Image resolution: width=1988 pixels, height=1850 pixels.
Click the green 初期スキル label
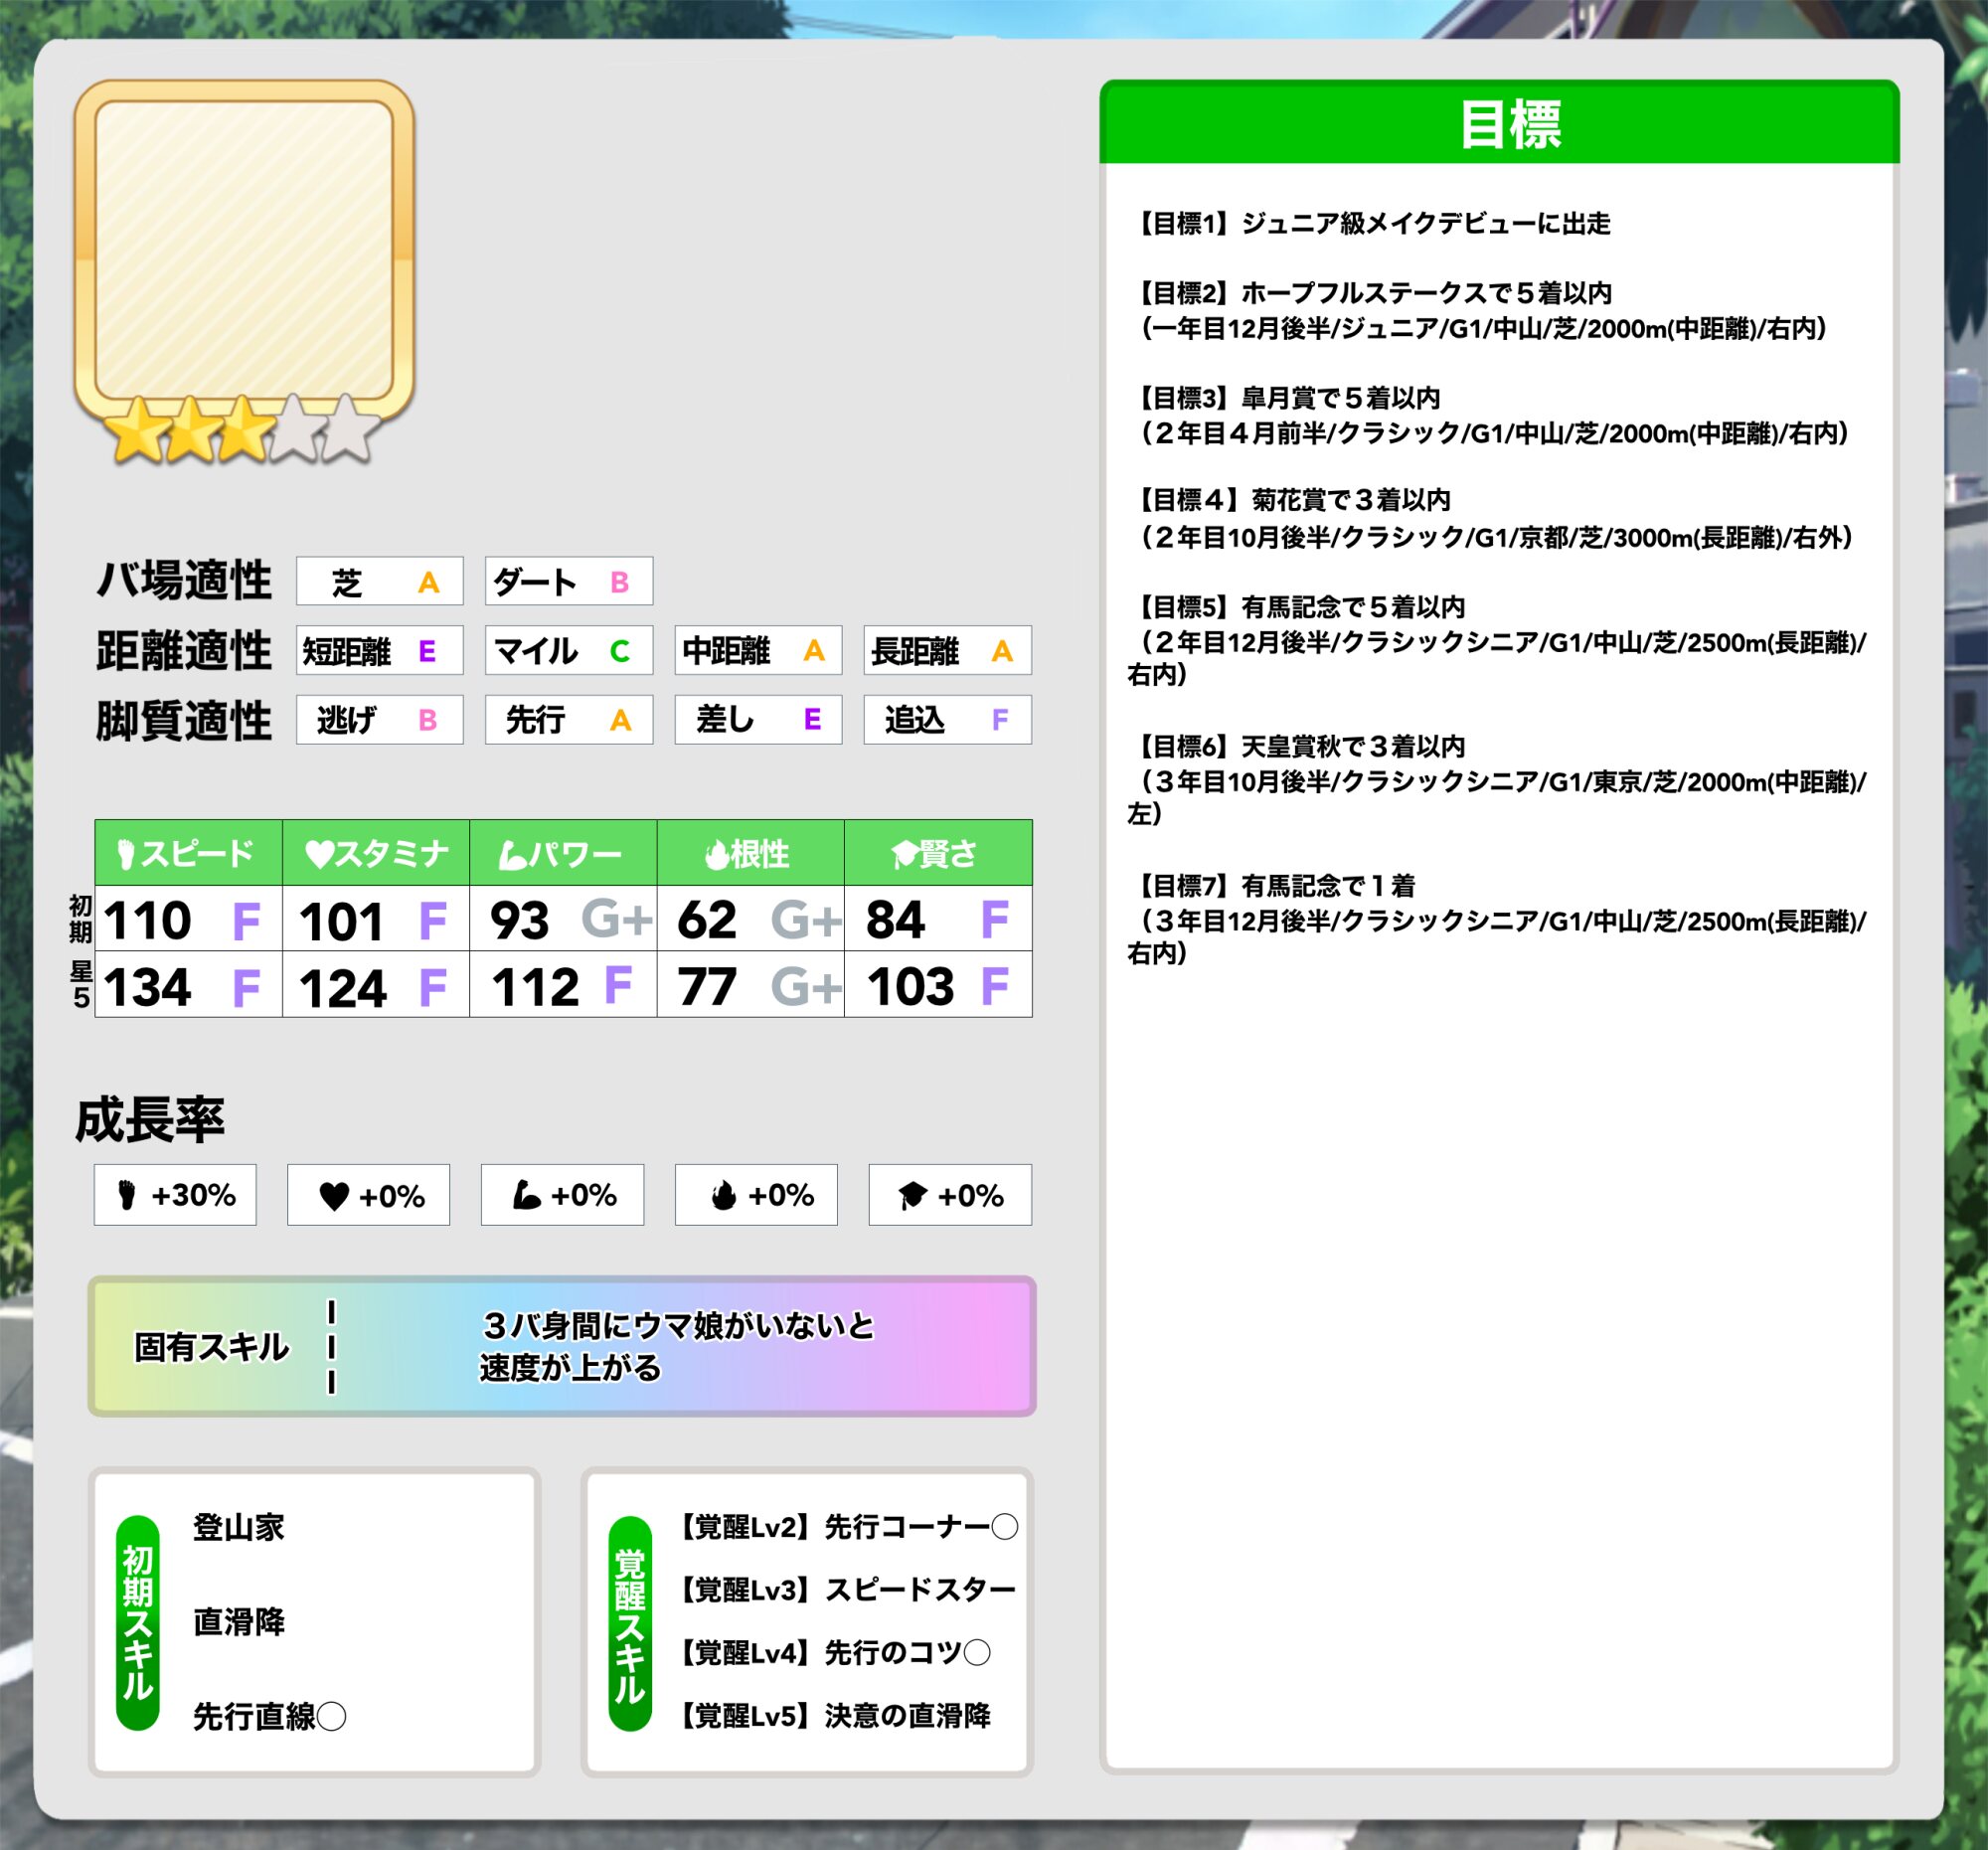click(138, 1623)
